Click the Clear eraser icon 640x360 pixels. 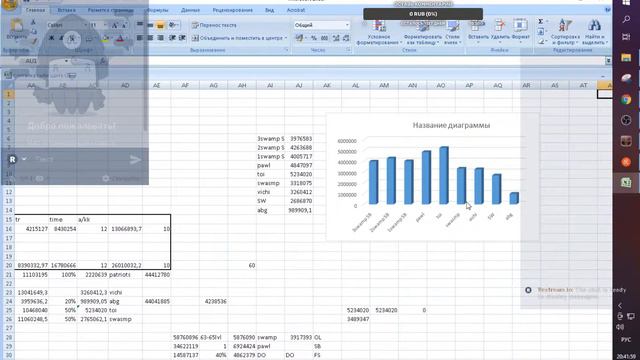pyautogui.click(x=540, y=41)
